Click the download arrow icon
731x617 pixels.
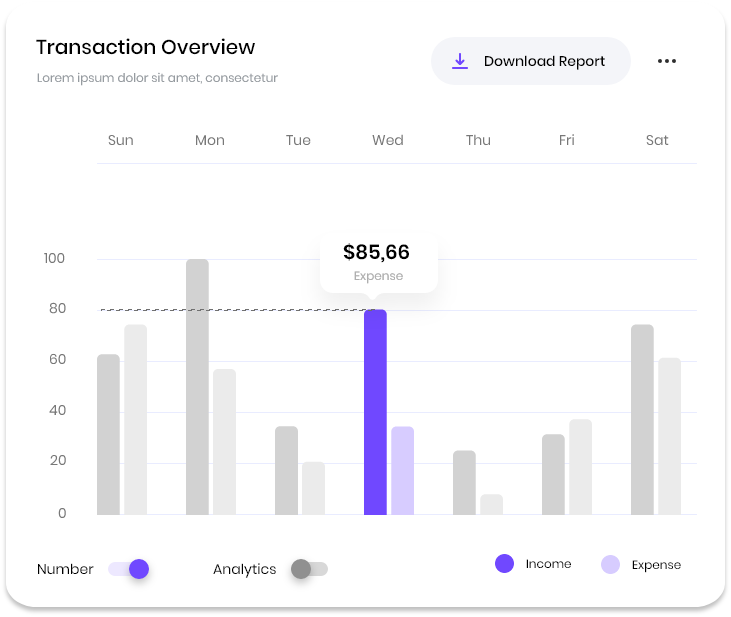click(460, 61)
